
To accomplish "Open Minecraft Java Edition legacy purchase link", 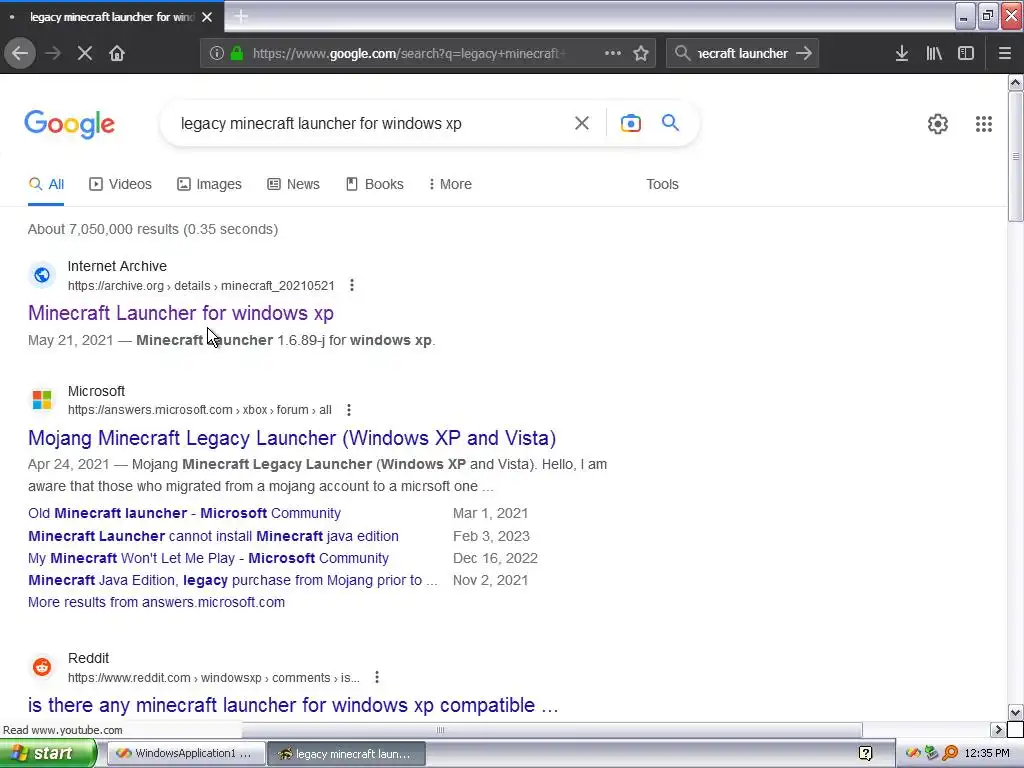I will pos(232,580).
